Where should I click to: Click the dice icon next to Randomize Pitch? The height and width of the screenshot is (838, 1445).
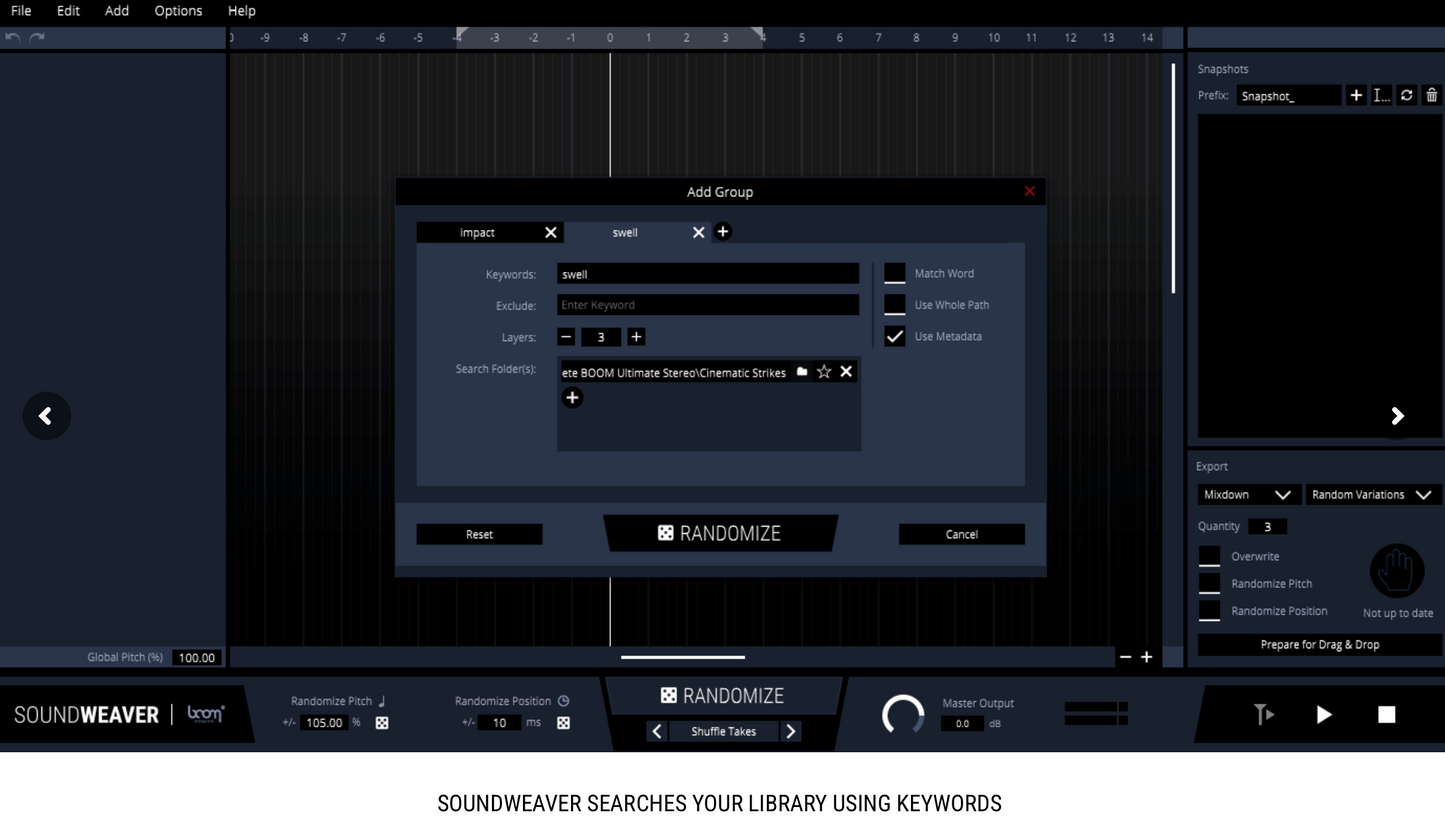tap(381, 722)
